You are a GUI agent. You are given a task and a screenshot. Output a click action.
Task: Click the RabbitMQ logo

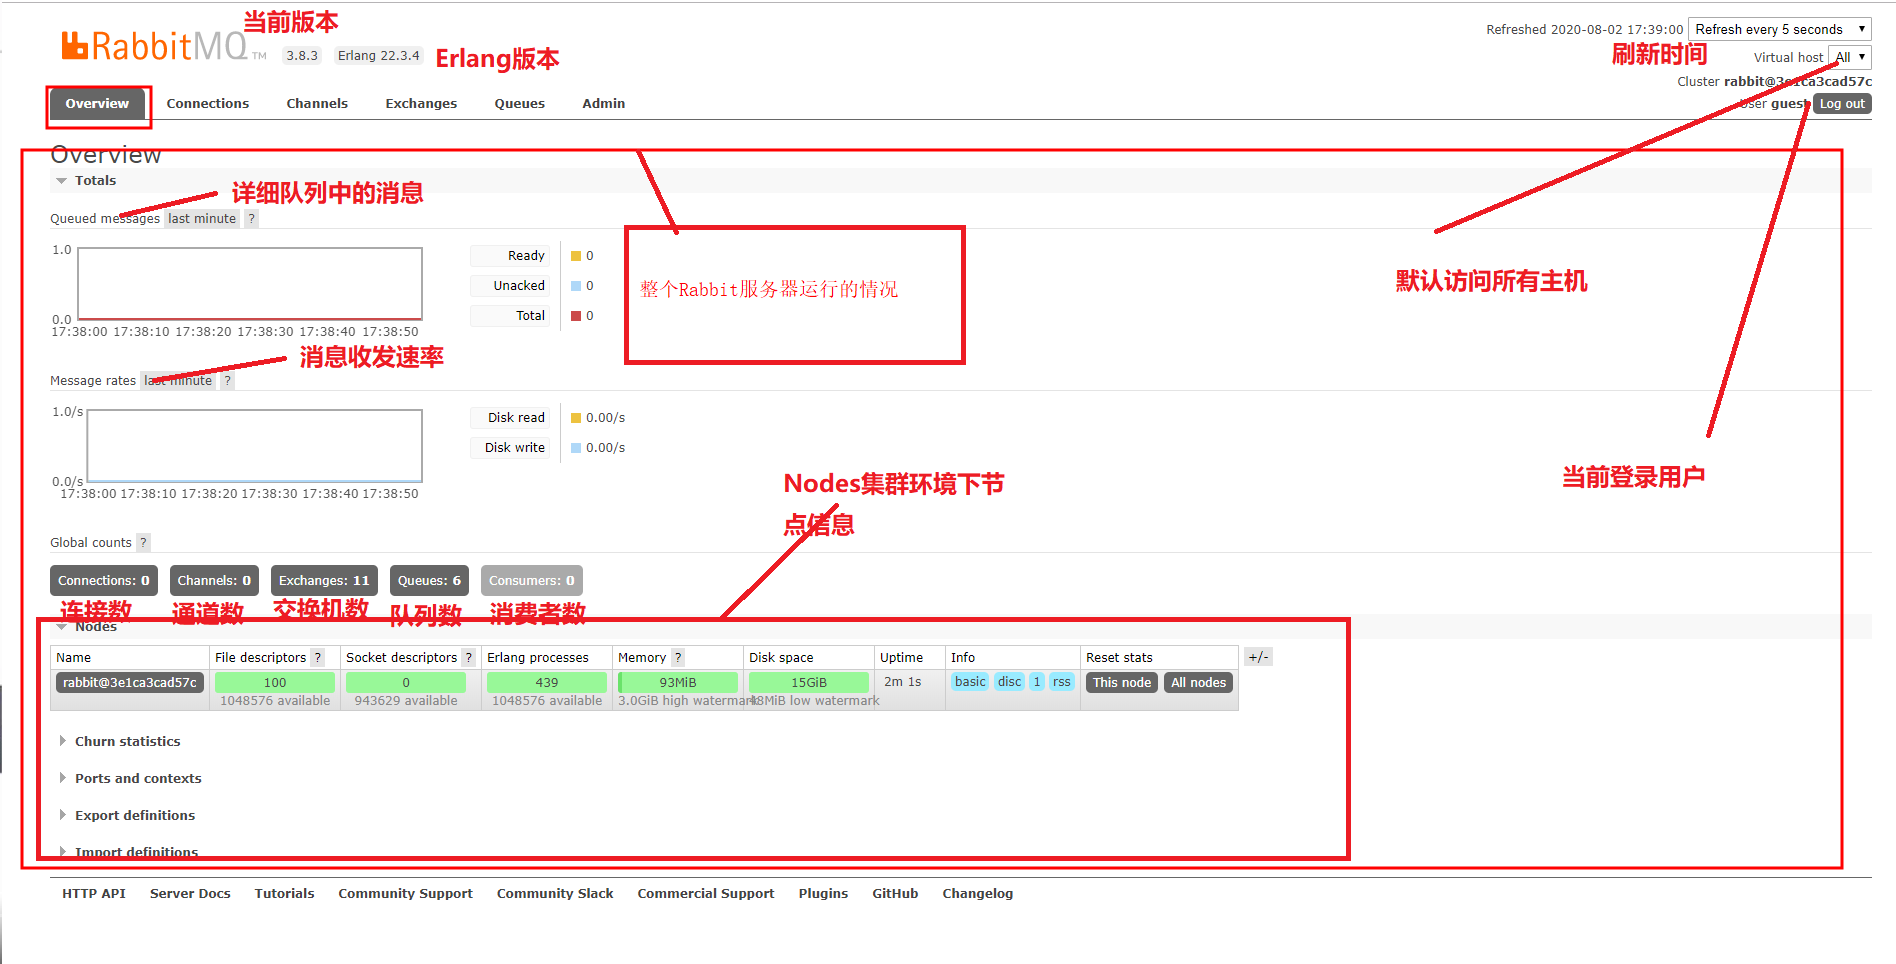pos(163,46)
